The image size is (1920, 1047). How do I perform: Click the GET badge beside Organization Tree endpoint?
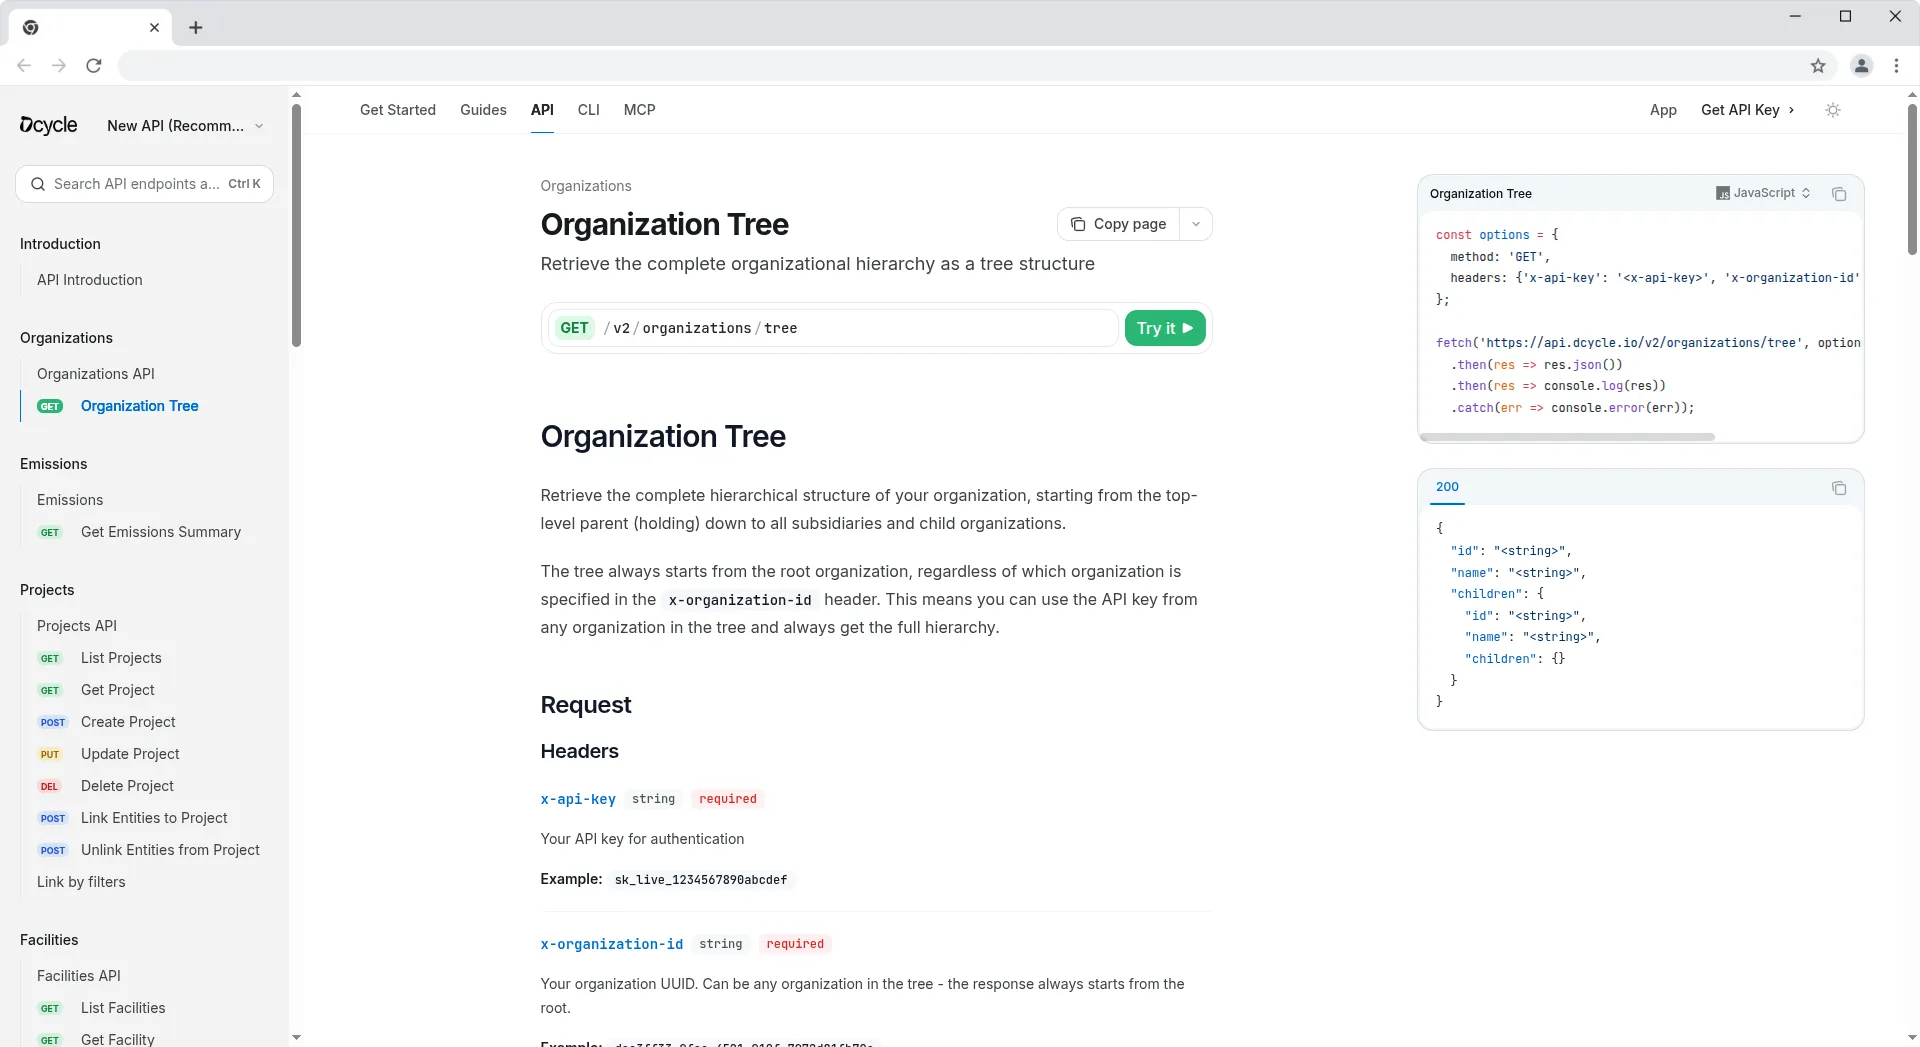[50, 406]
